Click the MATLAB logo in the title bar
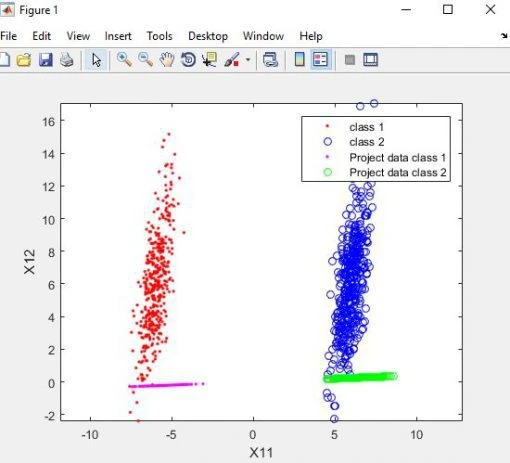The image size is (510, 463). coord(7,10)
